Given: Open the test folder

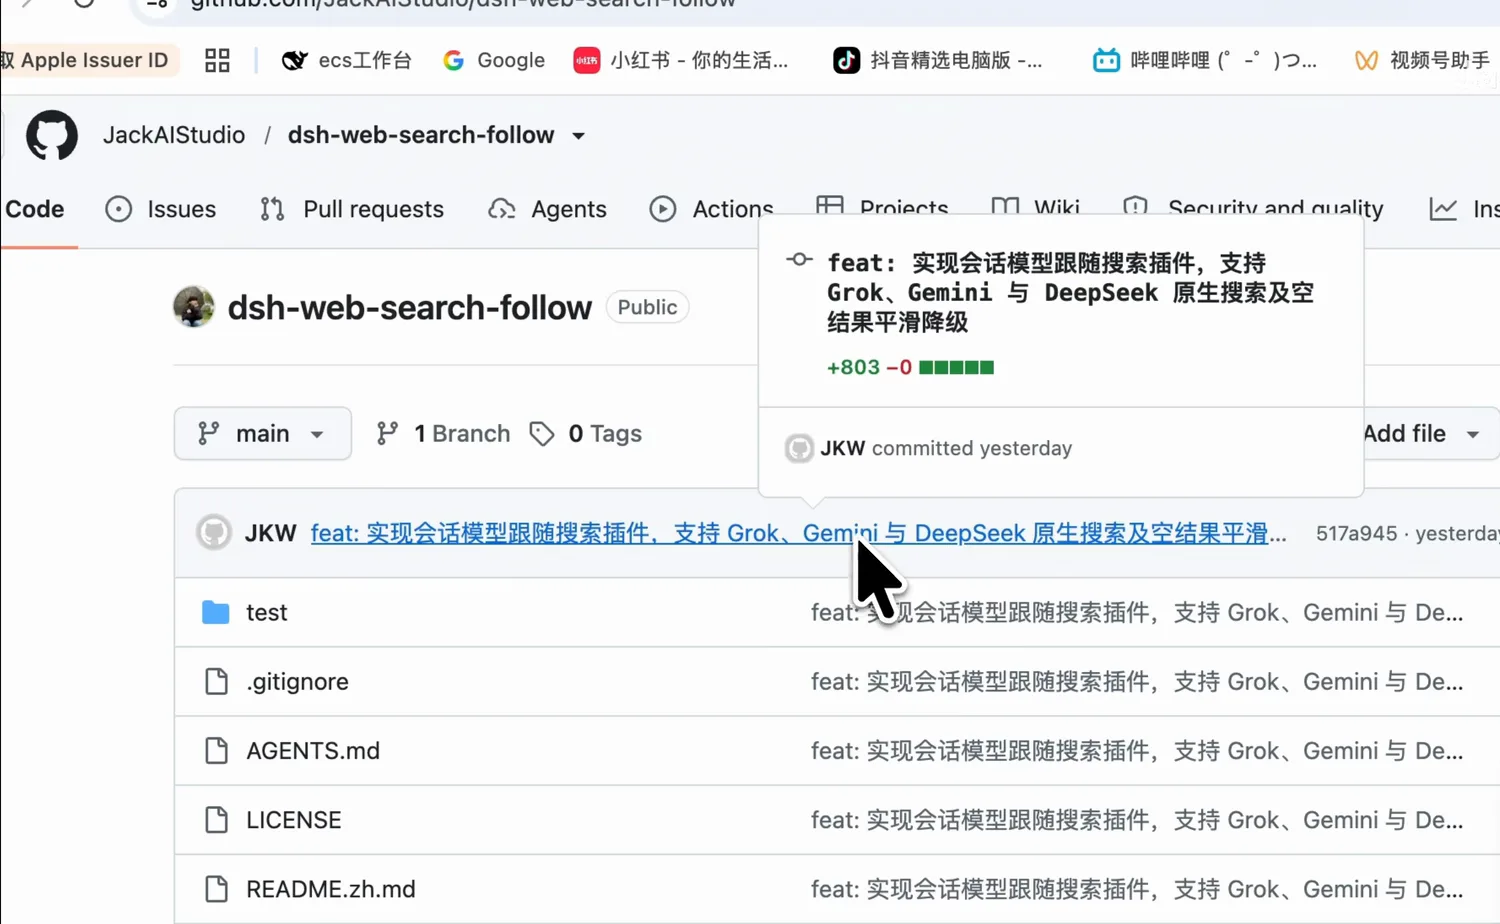Looking at the screenshot, I should (x=266, y=612).
